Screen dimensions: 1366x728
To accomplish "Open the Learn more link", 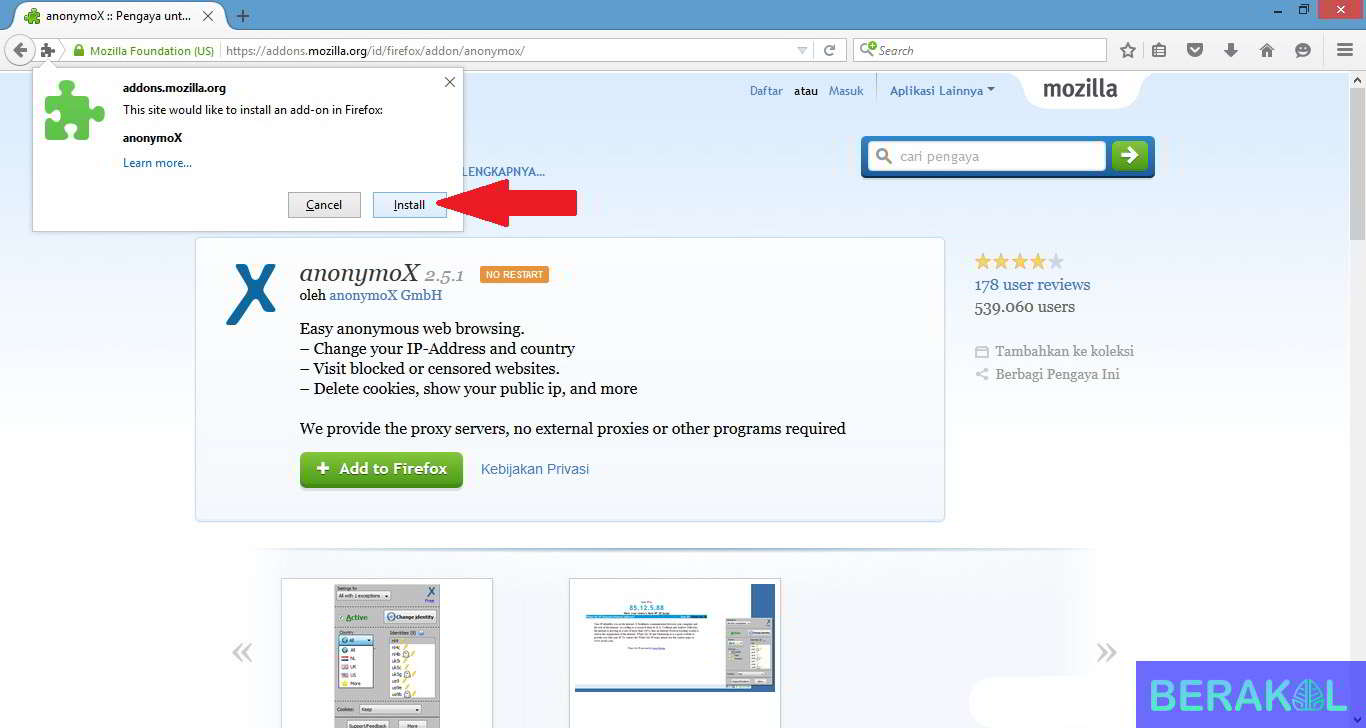I will (x=157, y=163).
